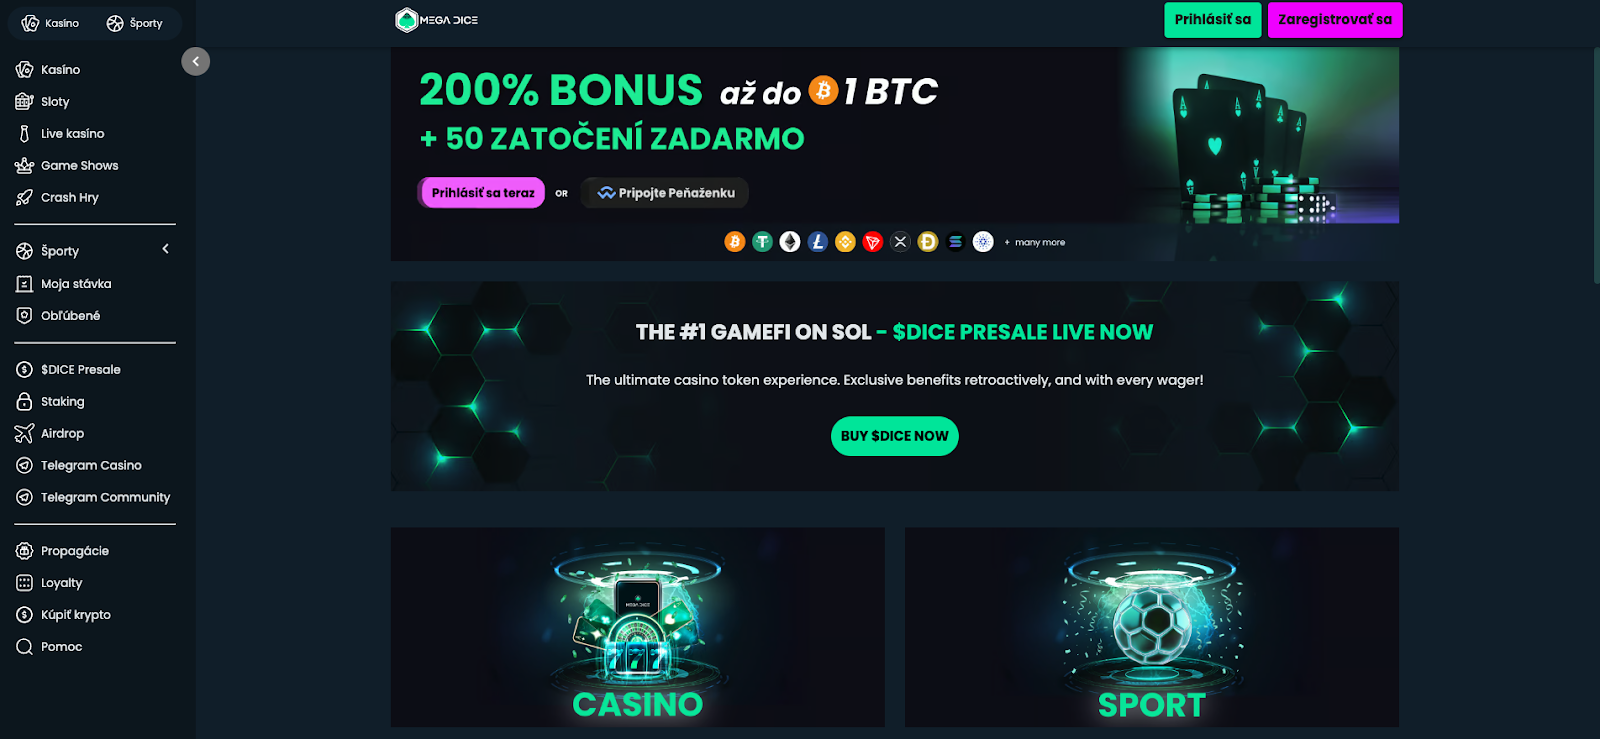
Task: Open Telegram Casino link
Action: tap(90, 466)
